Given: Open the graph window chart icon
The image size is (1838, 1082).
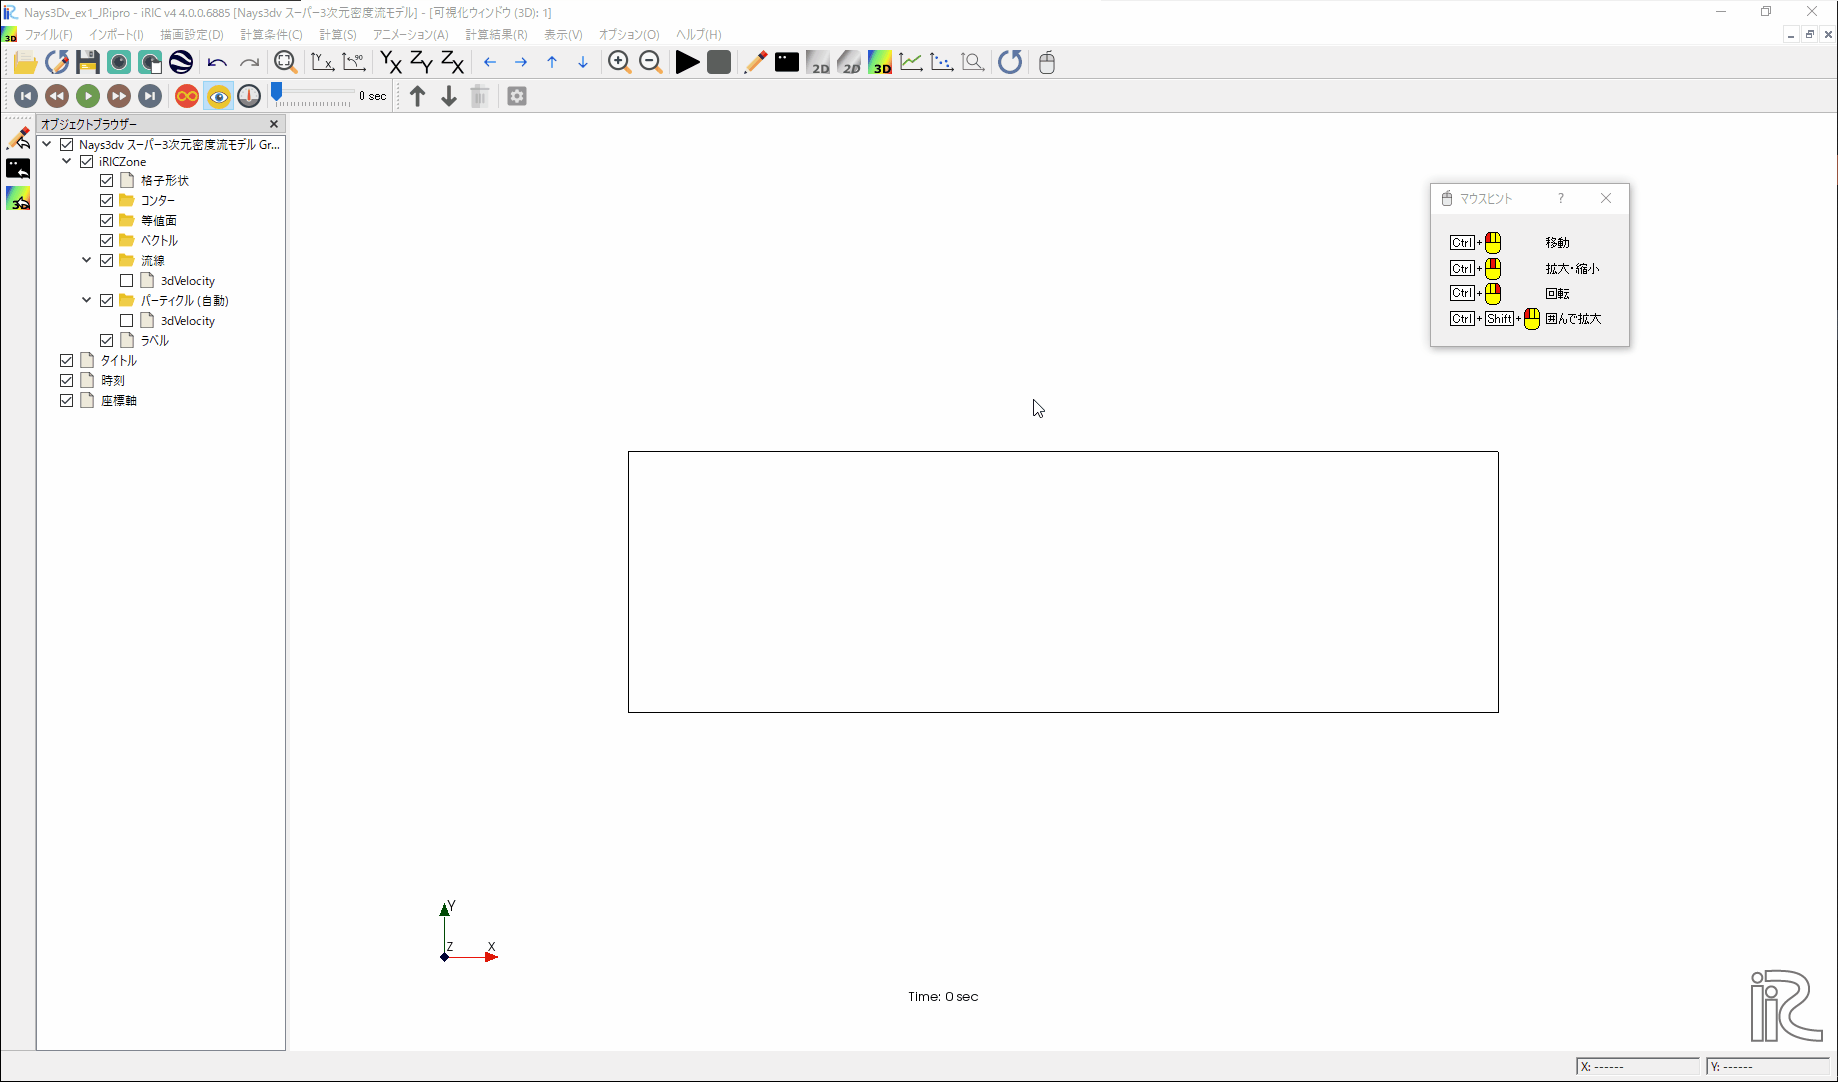Looking at the screenshot, I should pos(911,62).
